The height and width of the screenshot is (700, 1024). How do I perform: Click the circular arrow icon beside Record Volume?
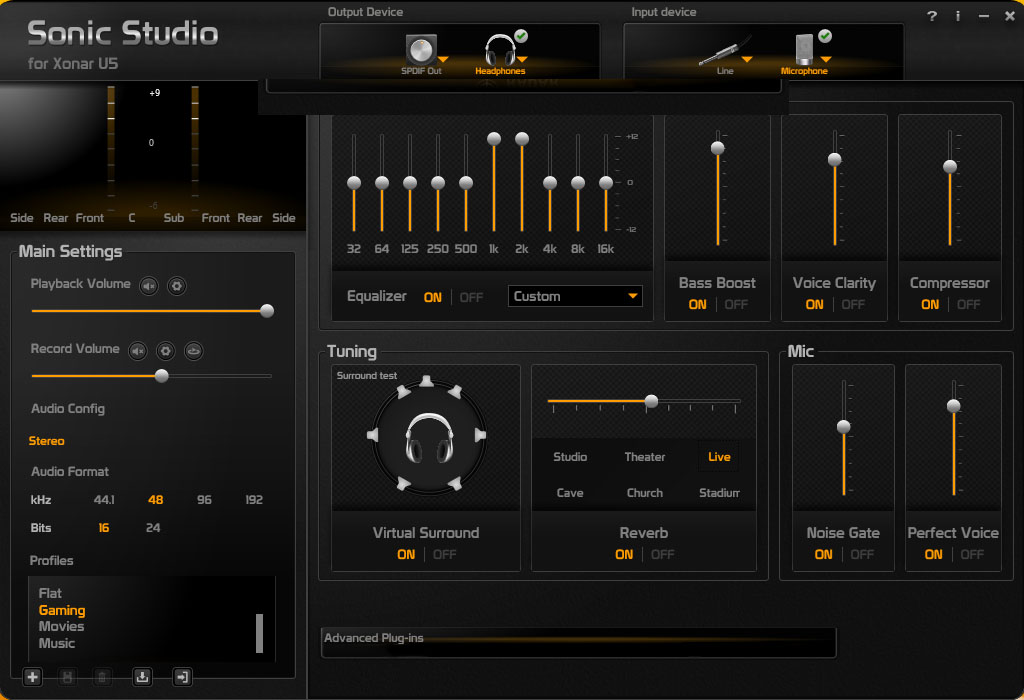[x=193, y=351]
